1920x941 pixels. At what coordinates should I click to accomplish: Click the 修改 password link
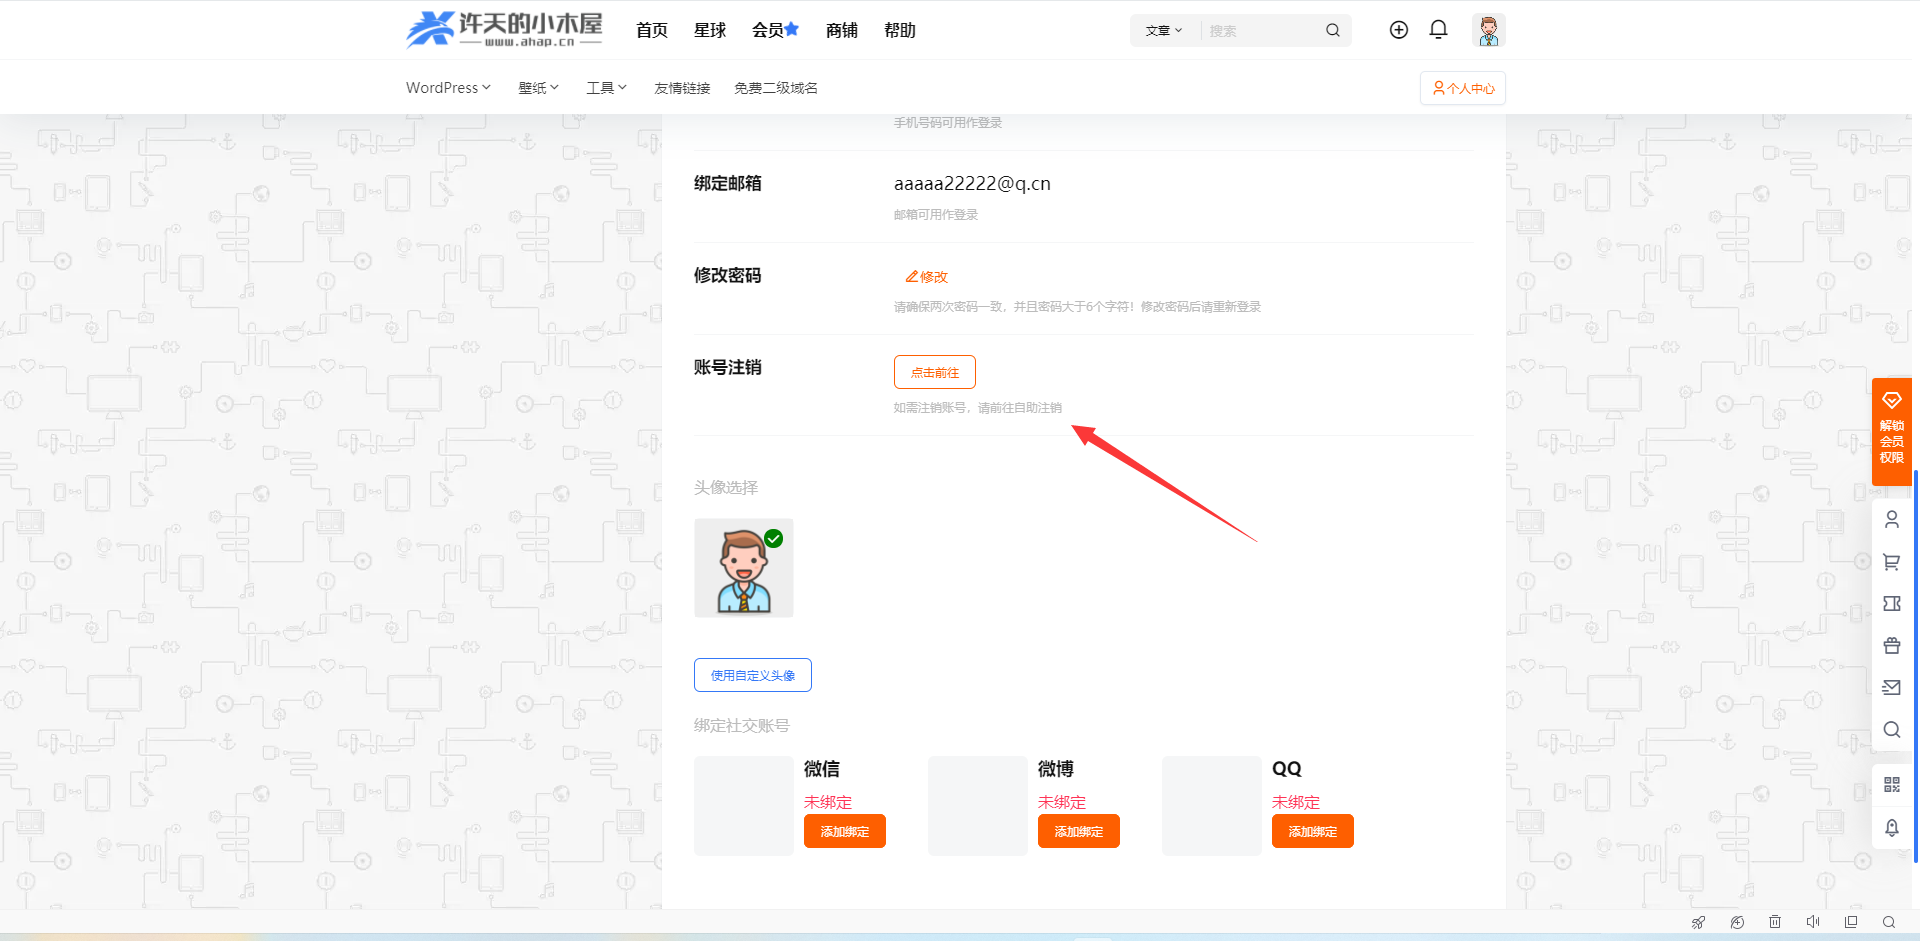[925, 276]
